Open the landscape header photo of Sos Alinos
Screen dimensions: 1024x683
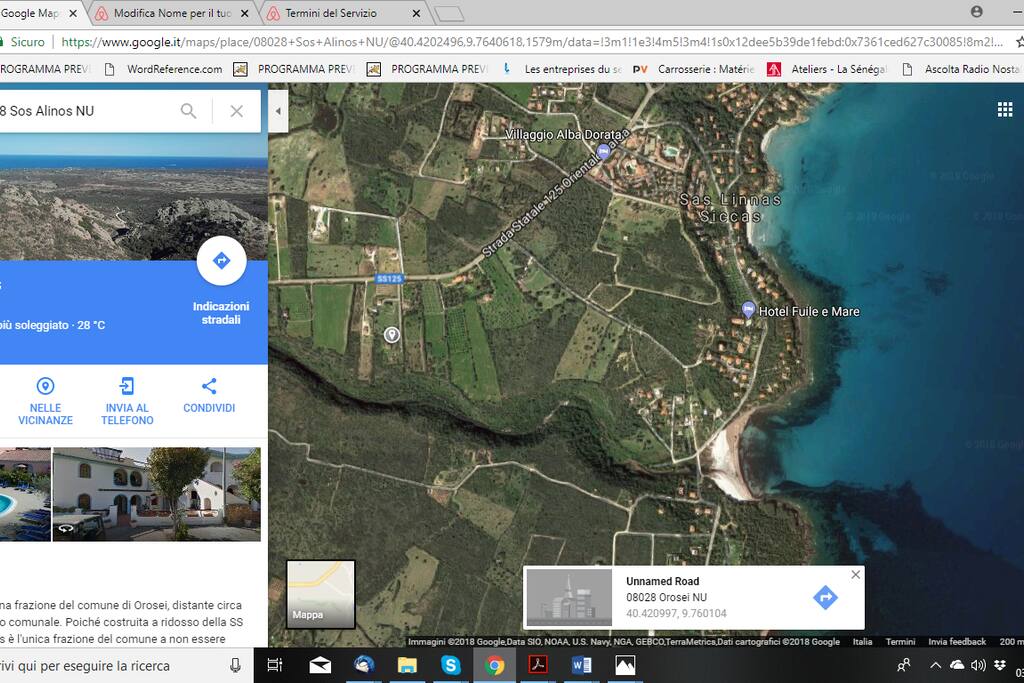pyautogui.click(x=134, y=197)
